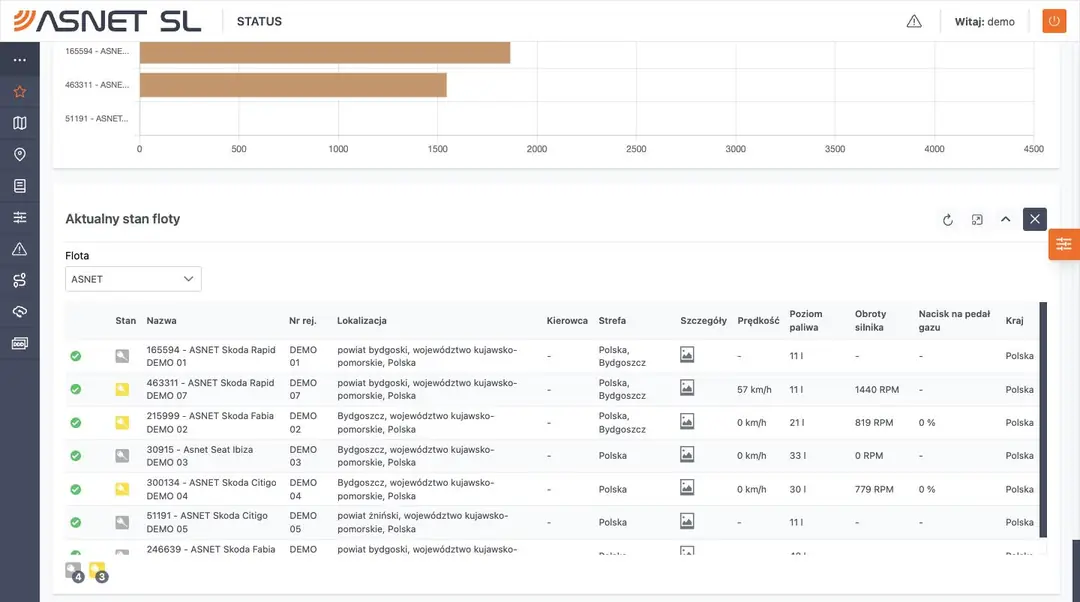Open details image for 300134 Skoda Citigo
Viewport: 1080px width, 602px height.
[687, 488]
